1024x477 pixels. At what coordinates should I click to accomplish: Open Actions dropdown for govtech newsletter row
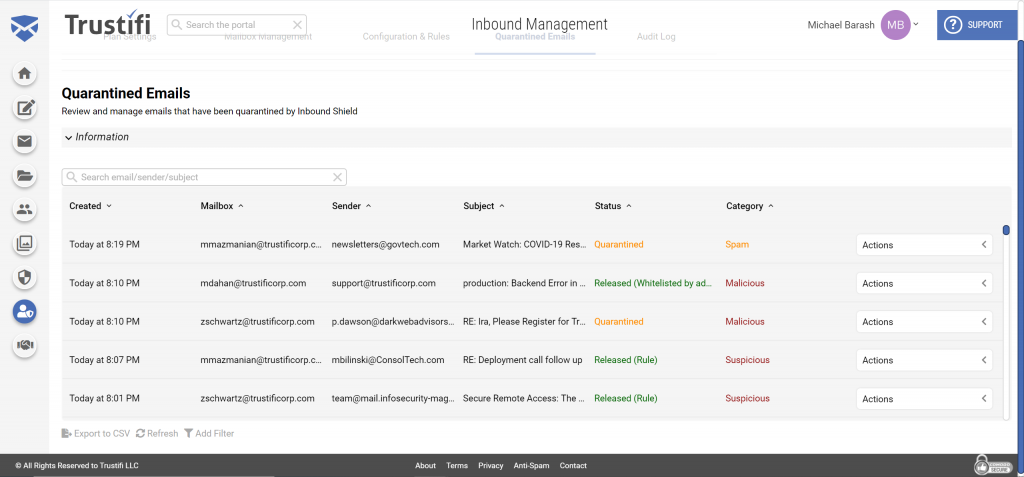tap(924, 245)
